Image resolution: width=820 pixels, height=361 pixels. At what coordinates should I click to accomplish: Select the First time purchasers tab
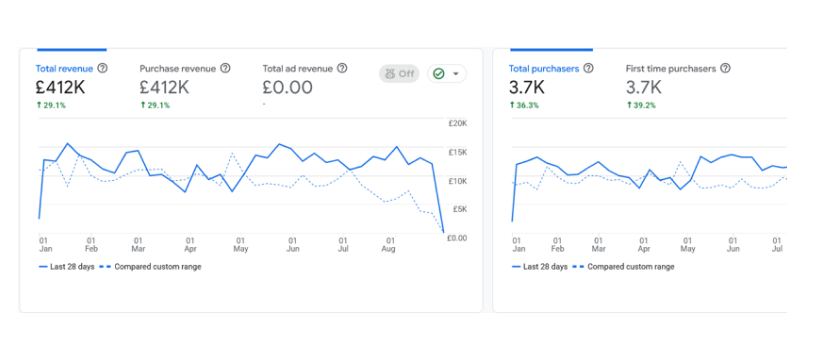(x=671, y=69)
